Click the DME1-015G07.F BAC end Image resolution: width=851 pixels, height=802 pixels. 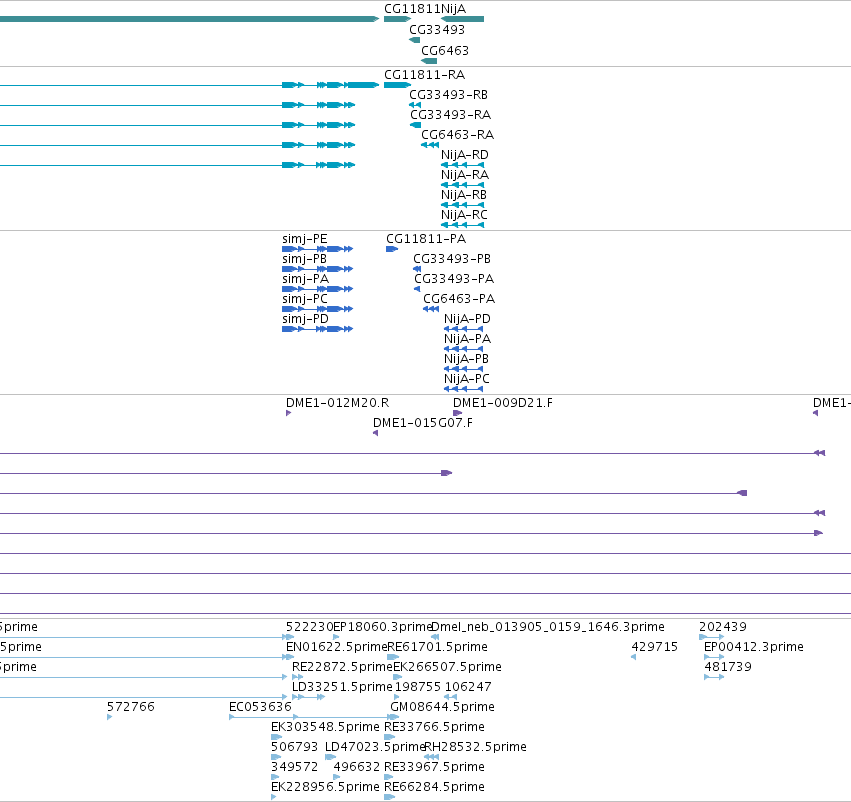point(376,433)
